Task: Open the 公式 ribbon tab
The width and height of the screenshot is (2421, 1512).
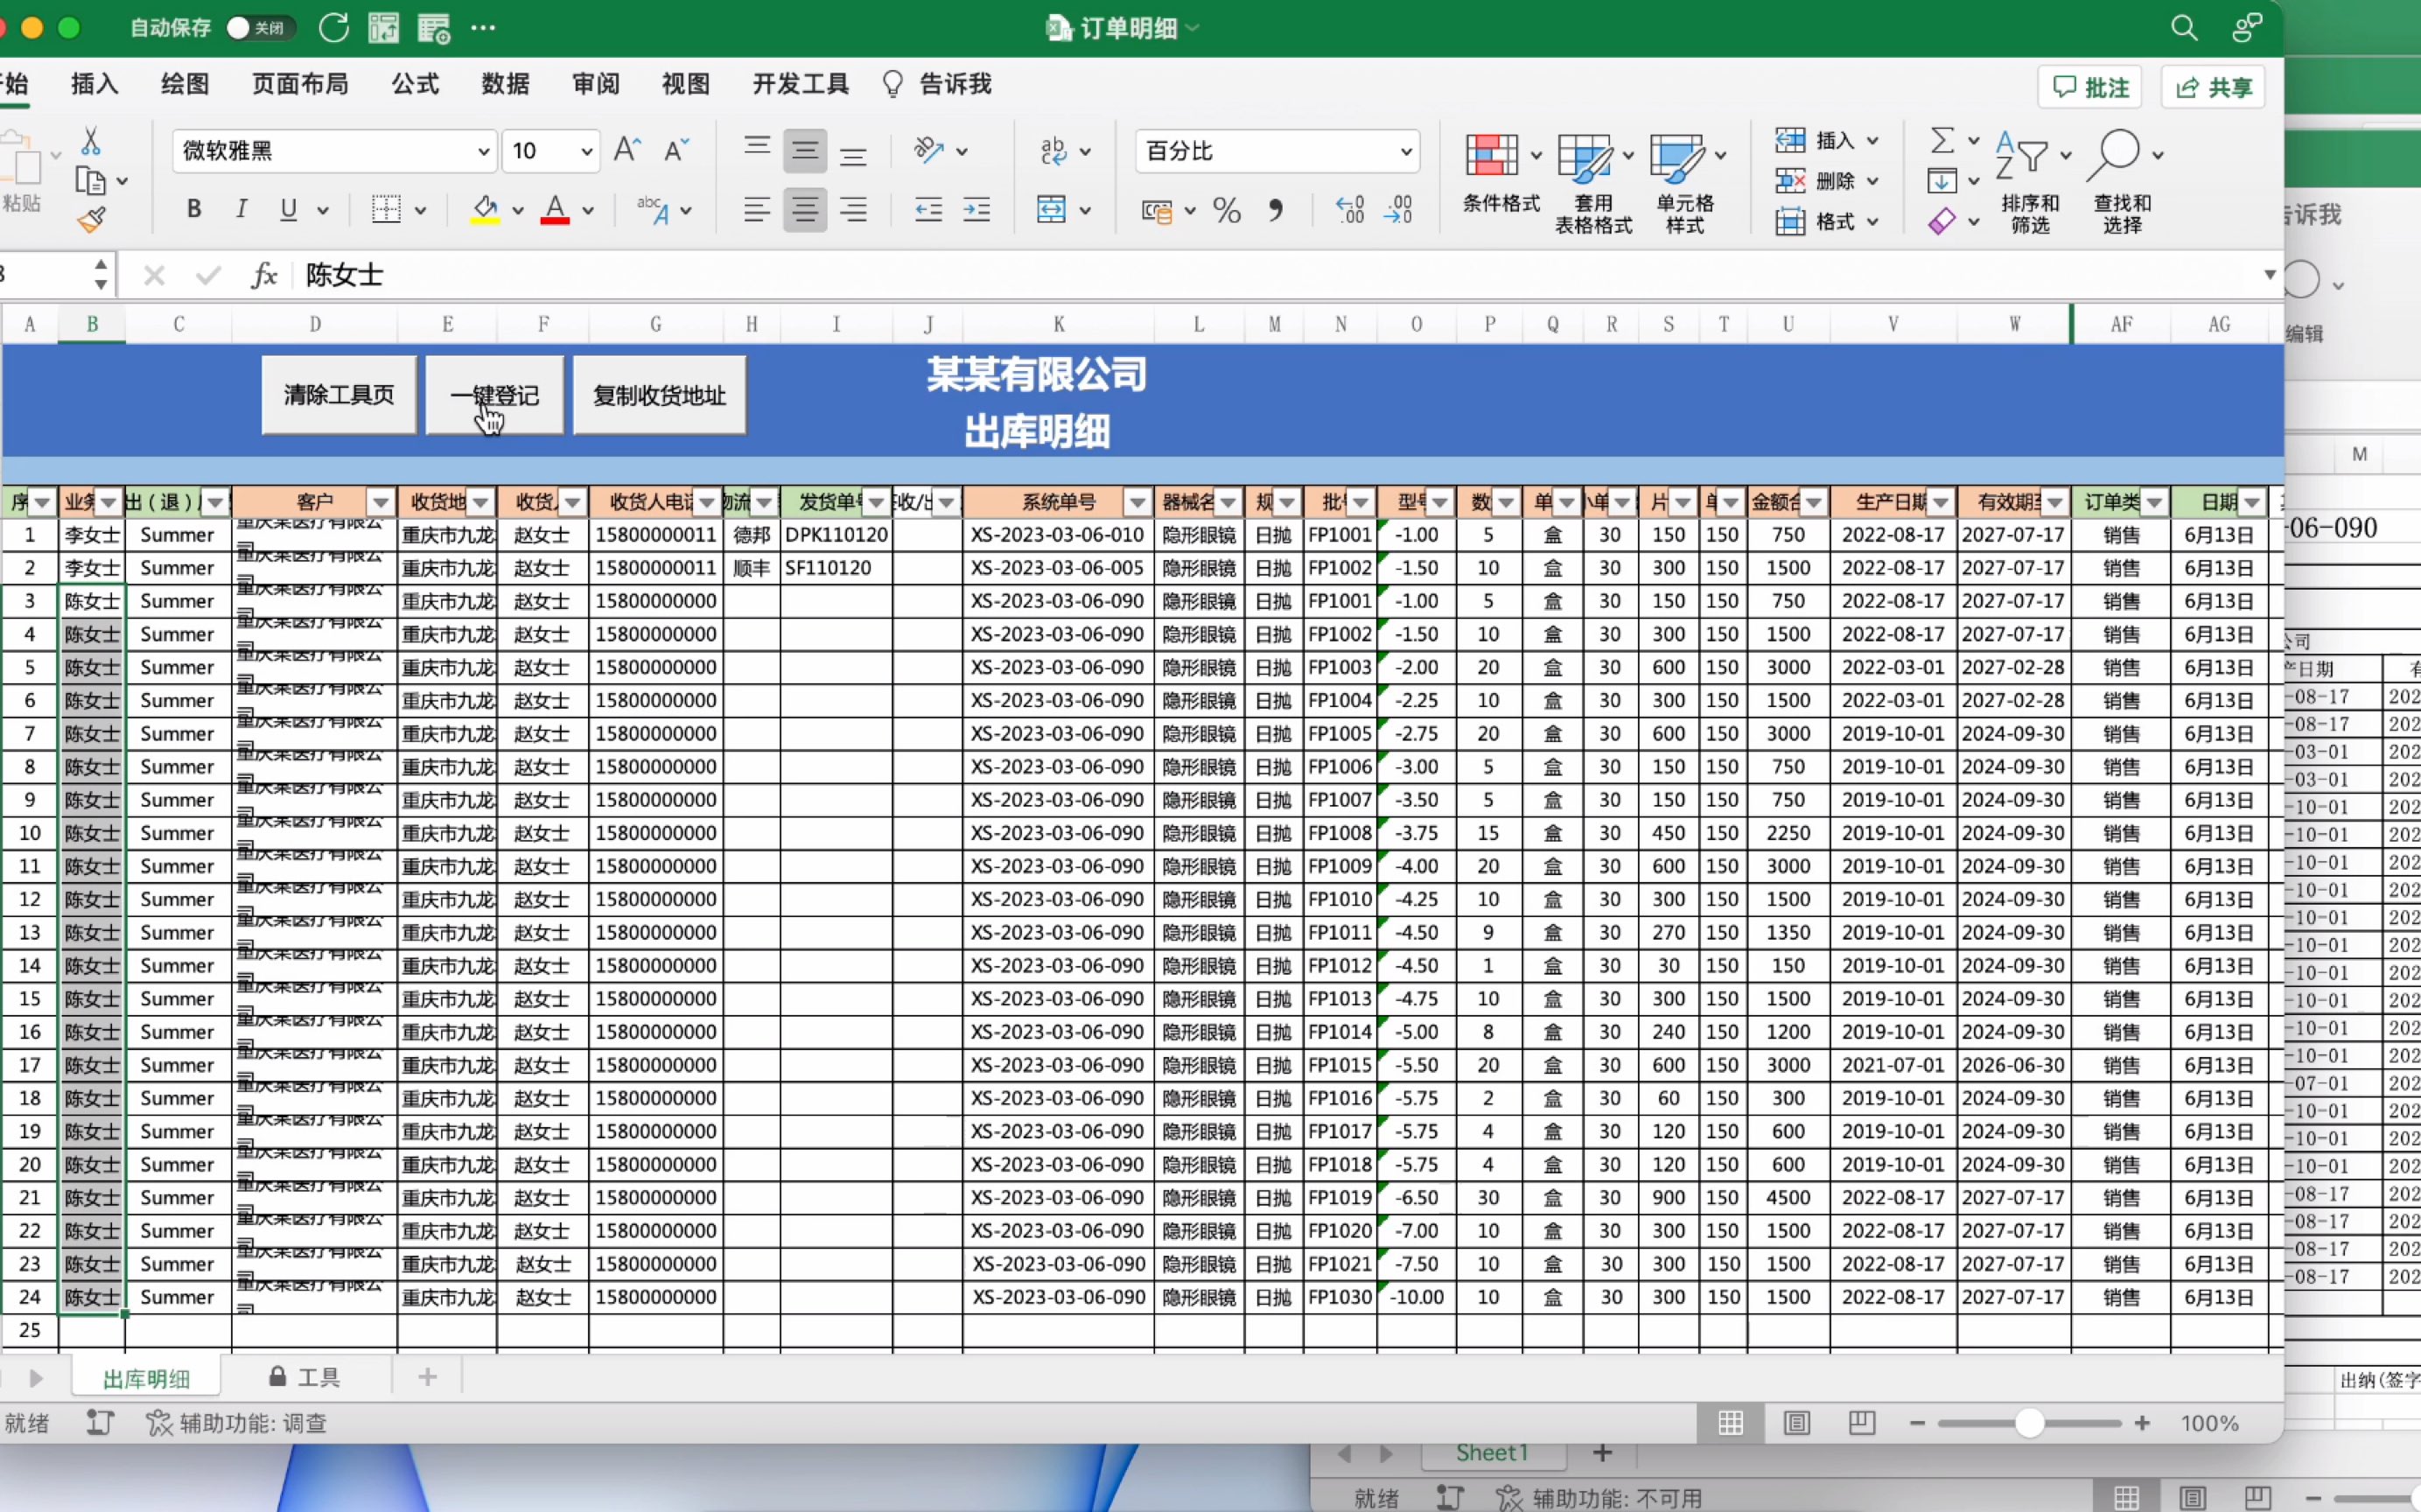Action: pos(414,84)
